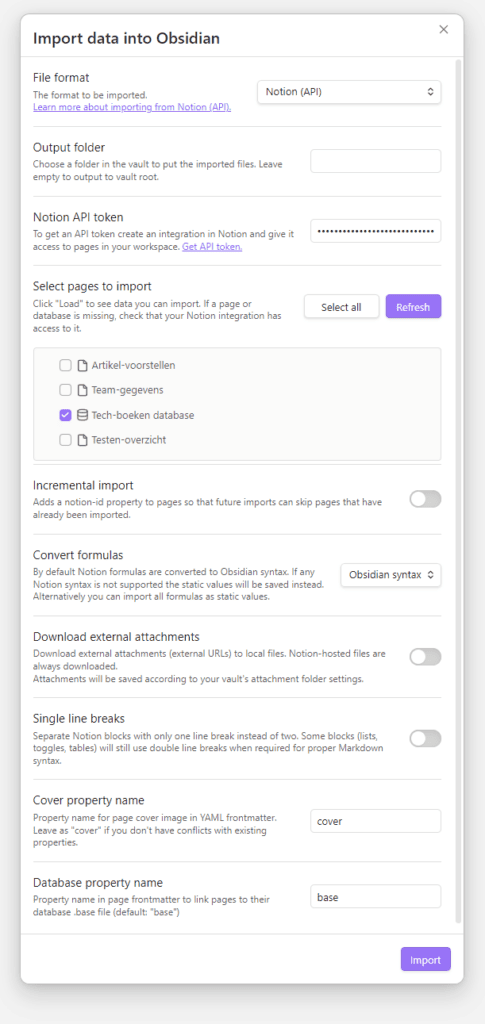Click the dialog's vertical scrollbar
Screen dimensions: 485x1024
pos(458,490)
